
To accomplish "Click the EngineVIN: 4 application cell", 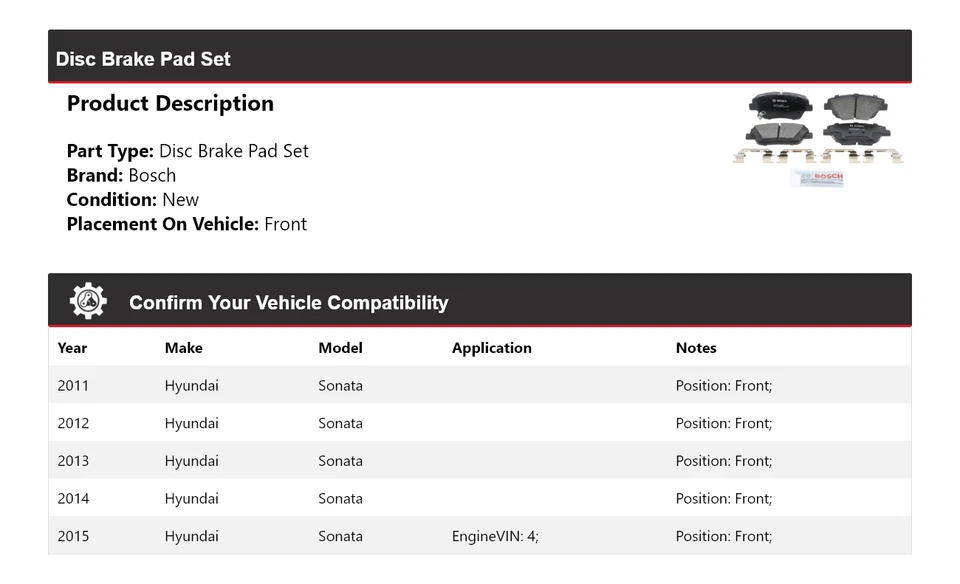I will (x=495, y=536).
